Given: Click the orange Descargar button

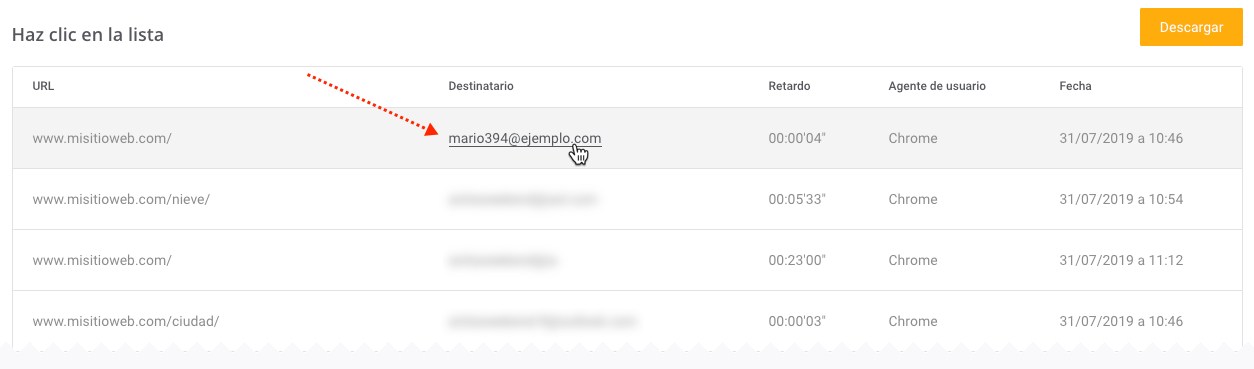Looking at the screenshot, I should point(1191,27).
